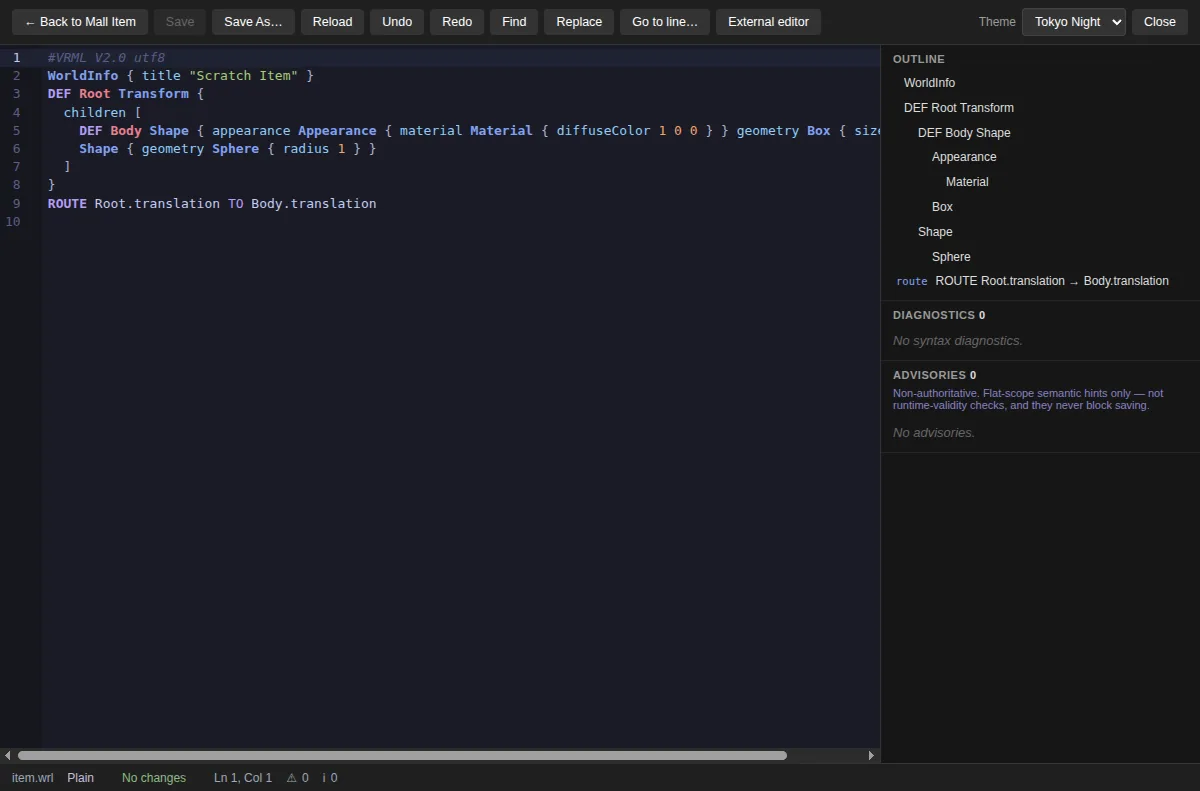Select DEF Root Transform in outline
The width and height of the screenshot is (1200, 791).
coord(958,108)
